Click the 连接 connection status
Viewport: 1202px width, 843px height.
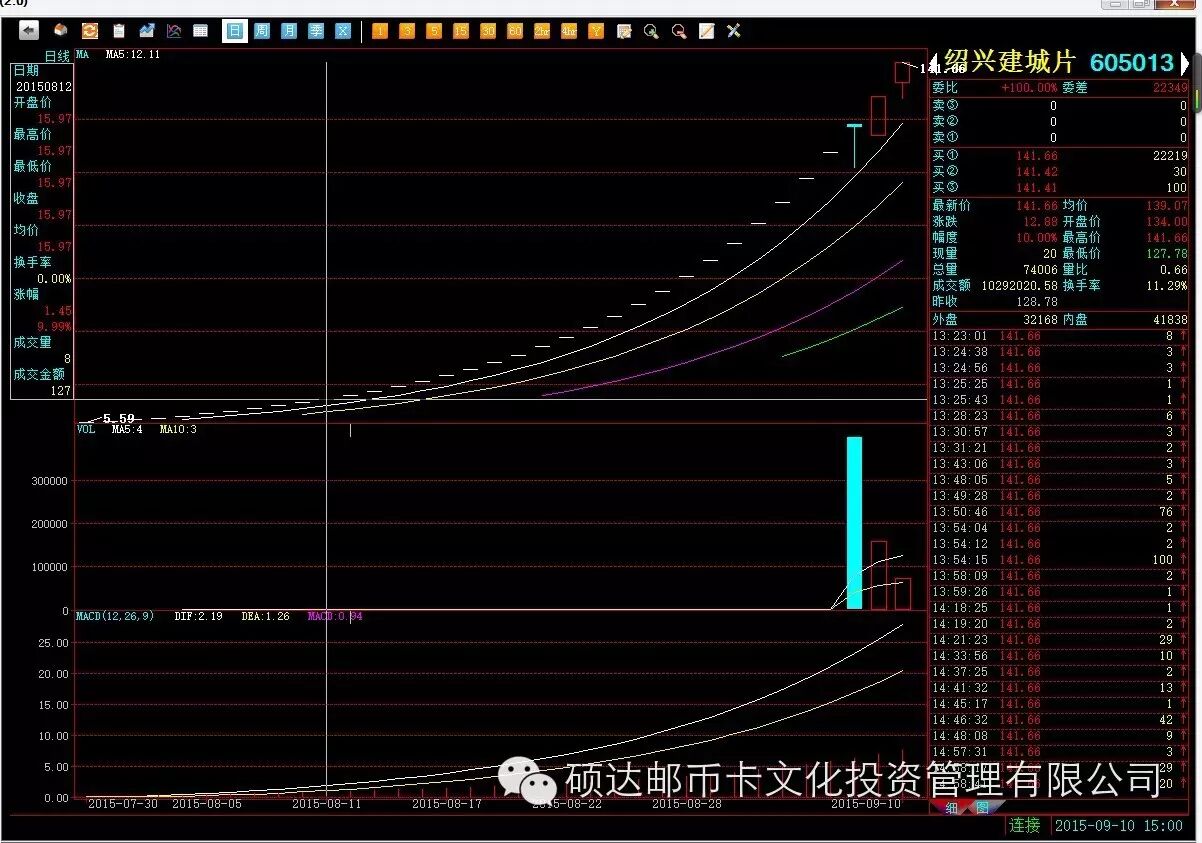click(x=1025, y=826)
